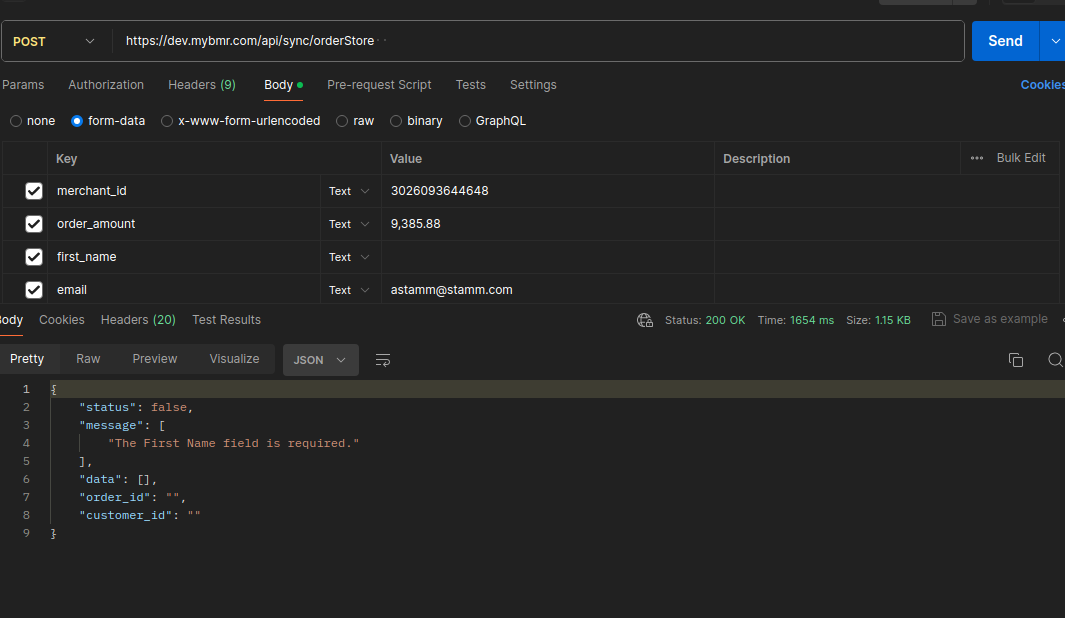This screenshot has width=1065, height=618.
Task: Uncheck the first_name row checkbox
Action: point(34,257)
